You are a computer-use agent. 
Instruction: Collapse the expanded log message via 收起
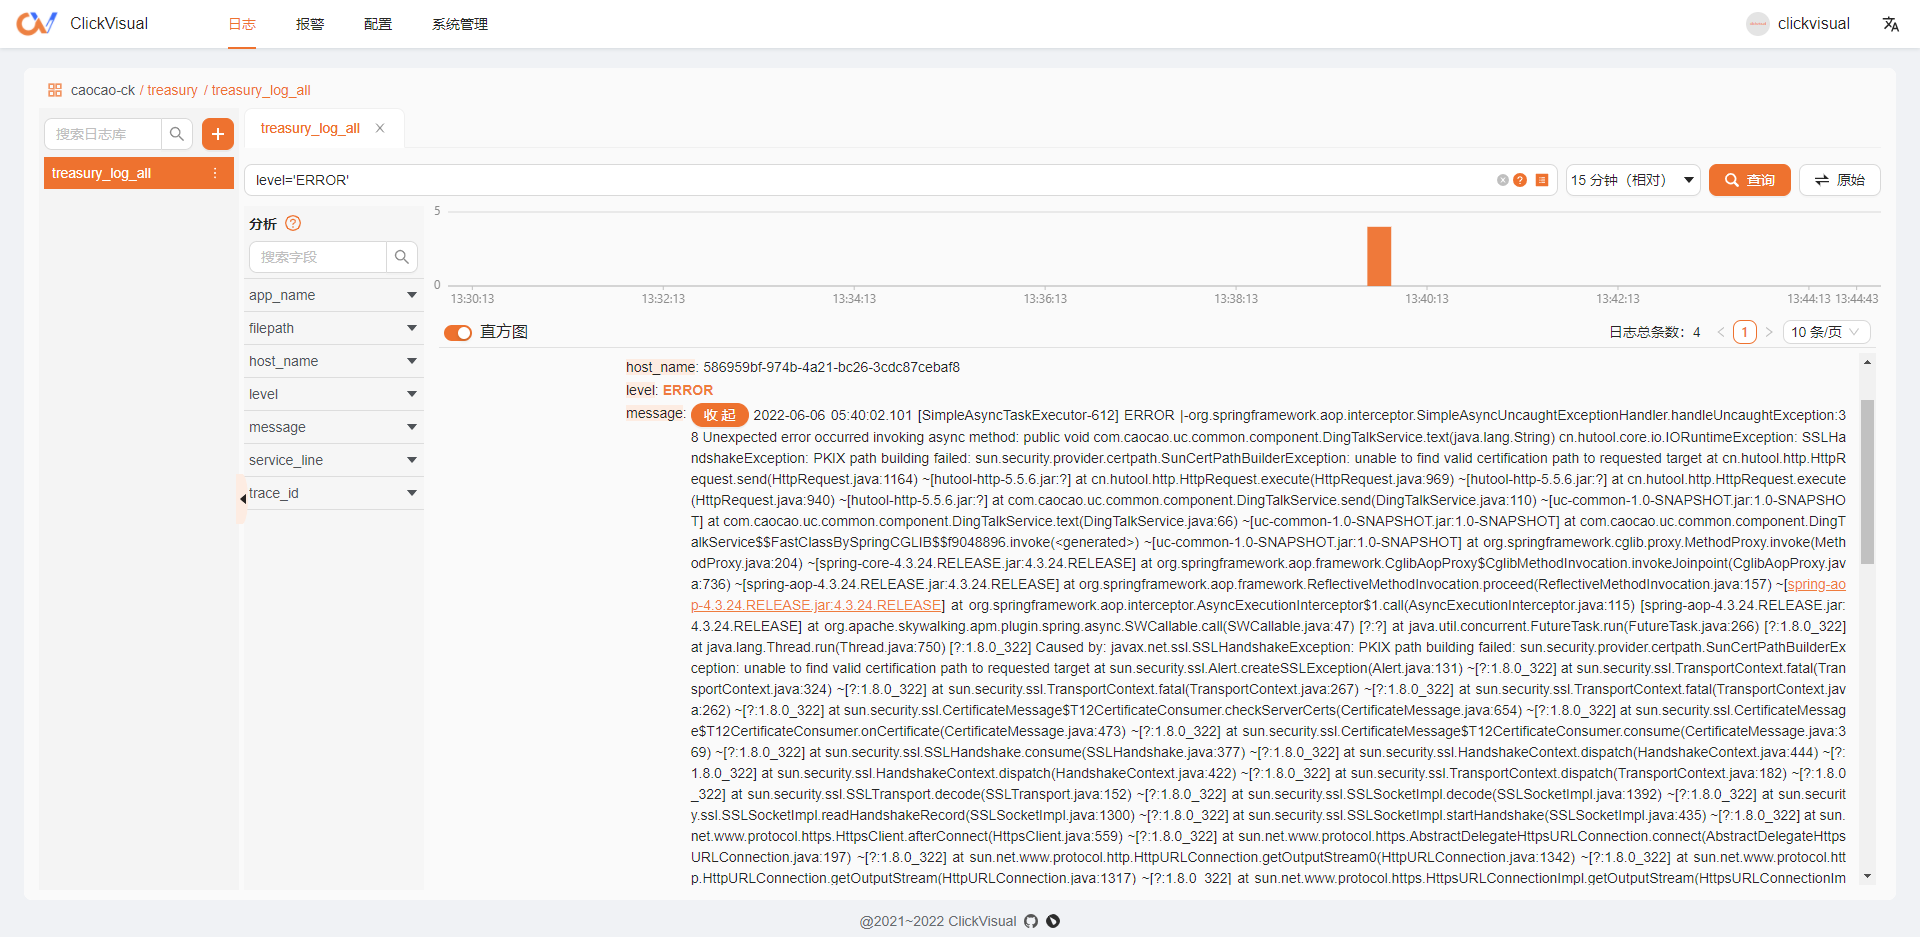click(x=719, y=415)
